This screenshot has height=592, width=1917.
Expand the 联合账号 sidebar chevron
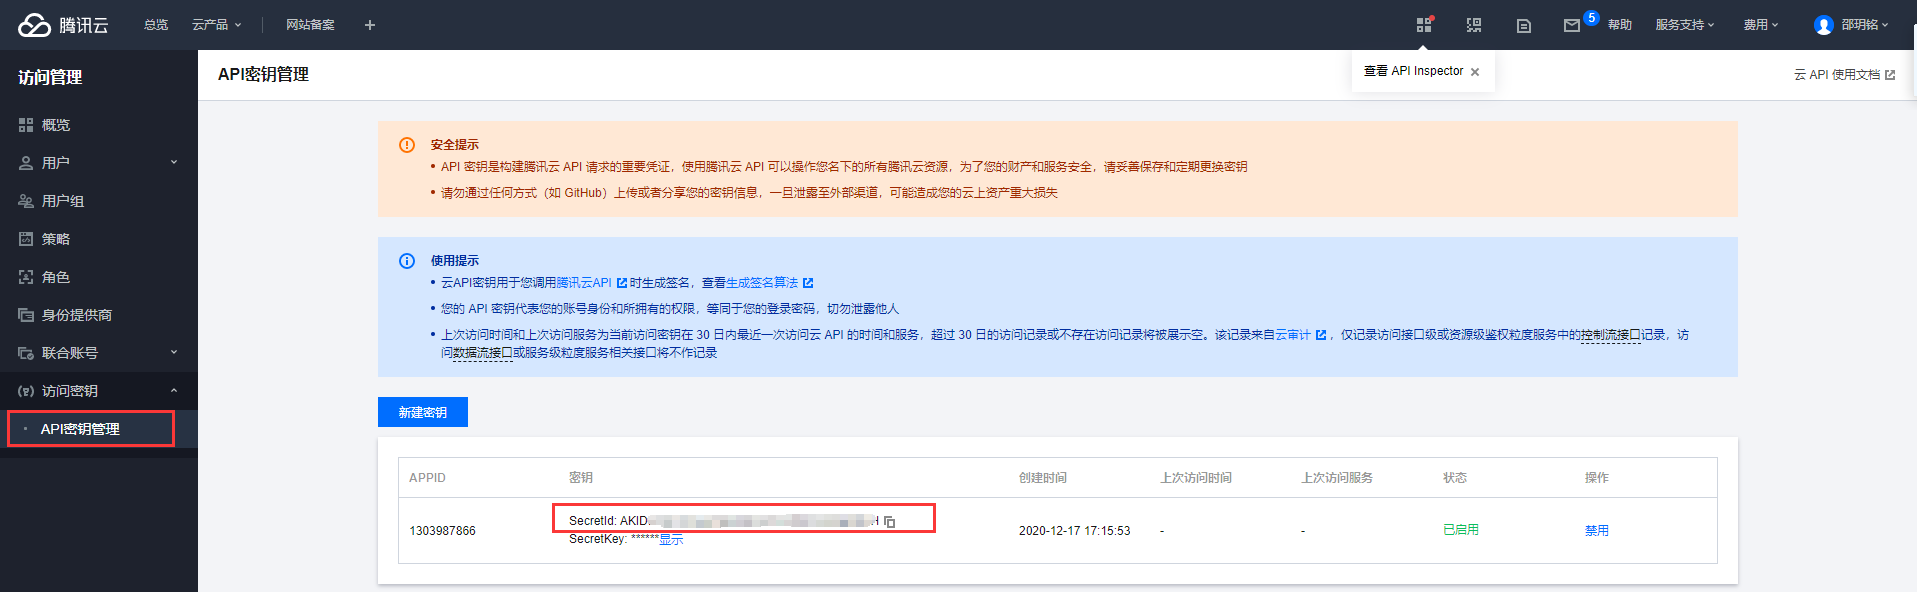174,352
